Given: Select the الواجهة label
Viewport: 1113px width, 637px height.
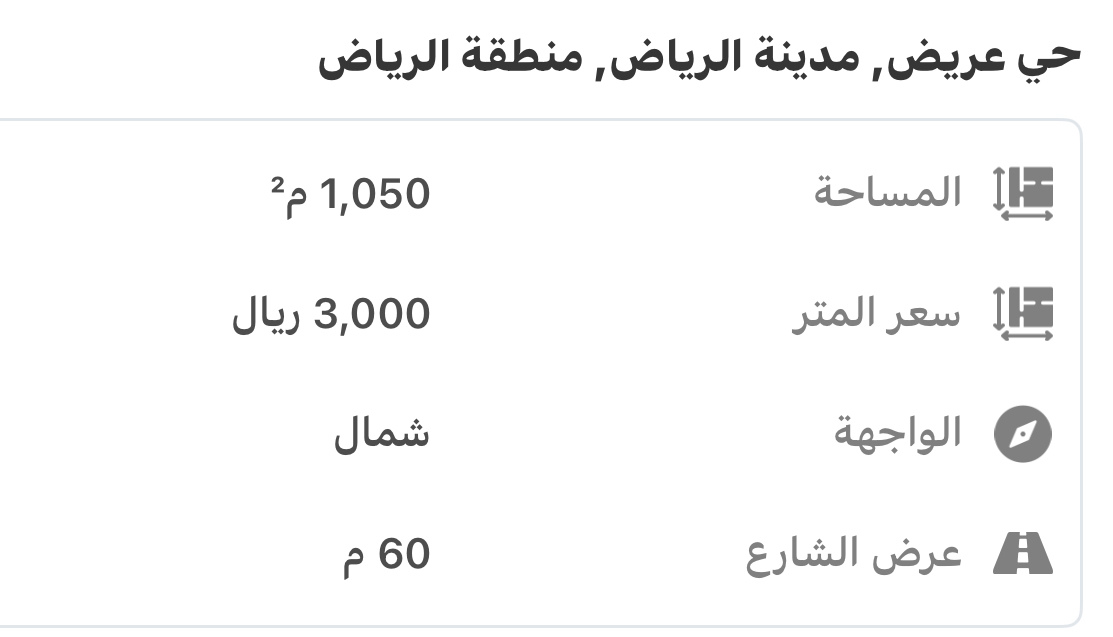Looking at the screenshot, I should 898,432.
